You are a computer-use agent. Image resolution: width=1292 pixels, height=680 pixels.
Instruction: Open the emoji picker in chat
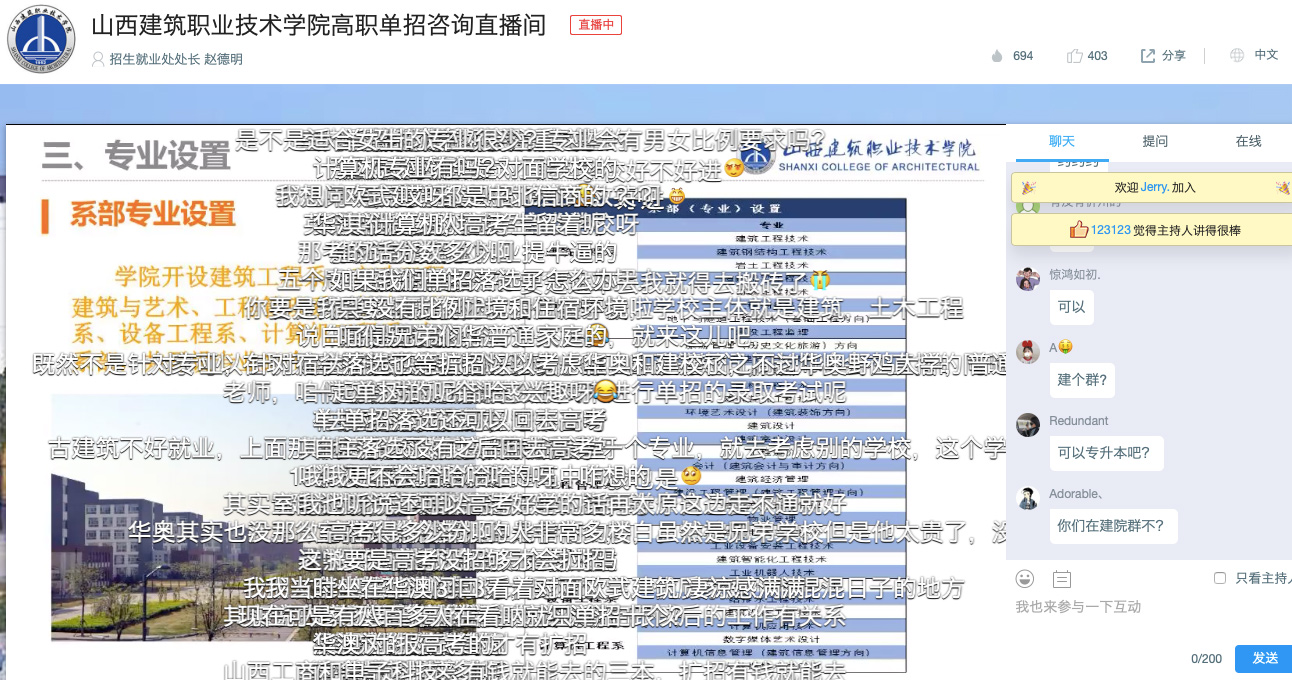tap(1025, 578)
